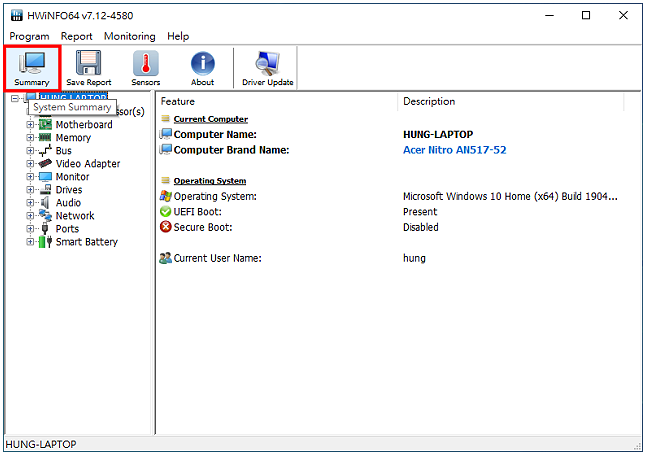Open the Report menu
This screenshot has width=647, height=456.
pyautogui.click(x=77, y=36)
